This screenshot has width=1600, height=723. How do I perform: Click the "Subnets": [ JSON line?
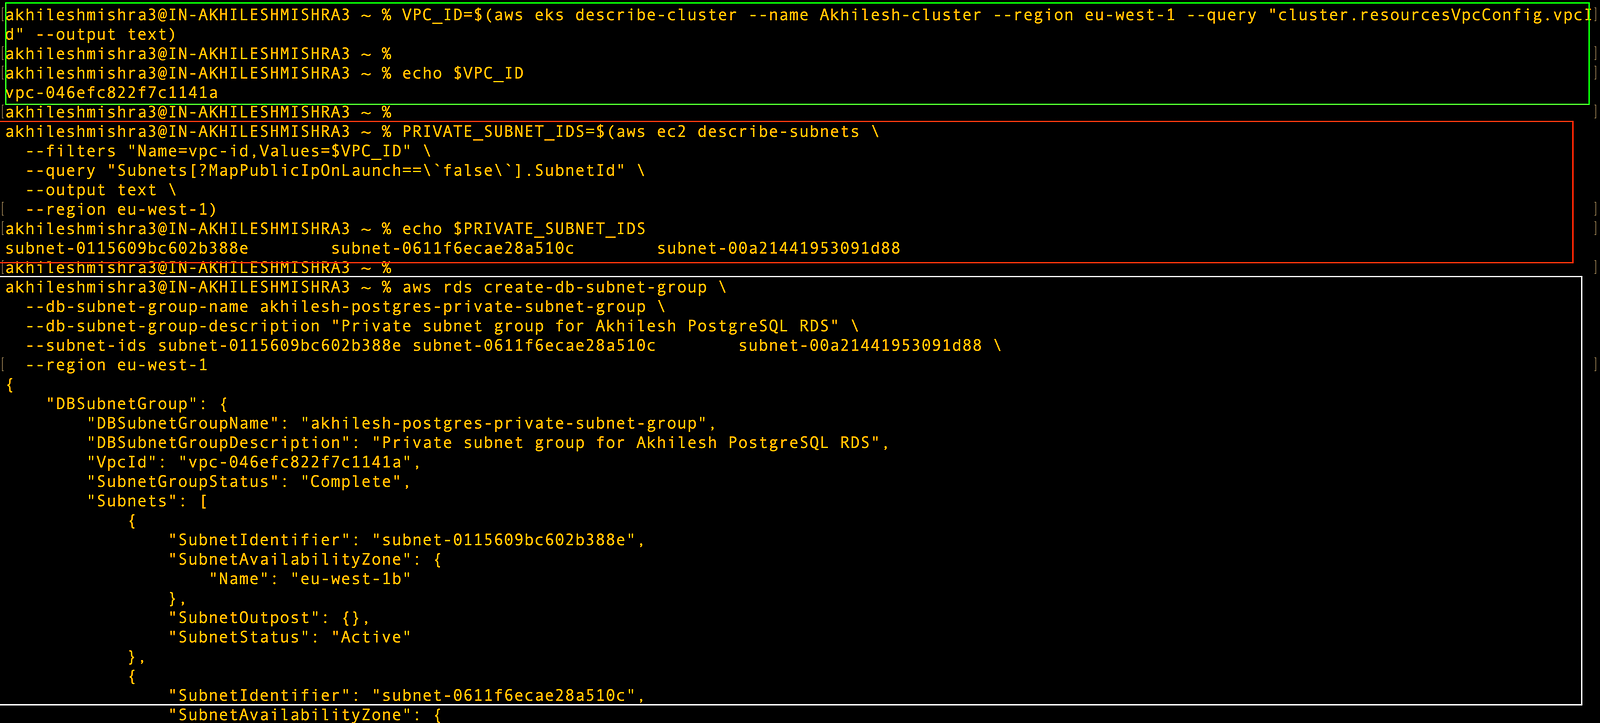(147, 501)
